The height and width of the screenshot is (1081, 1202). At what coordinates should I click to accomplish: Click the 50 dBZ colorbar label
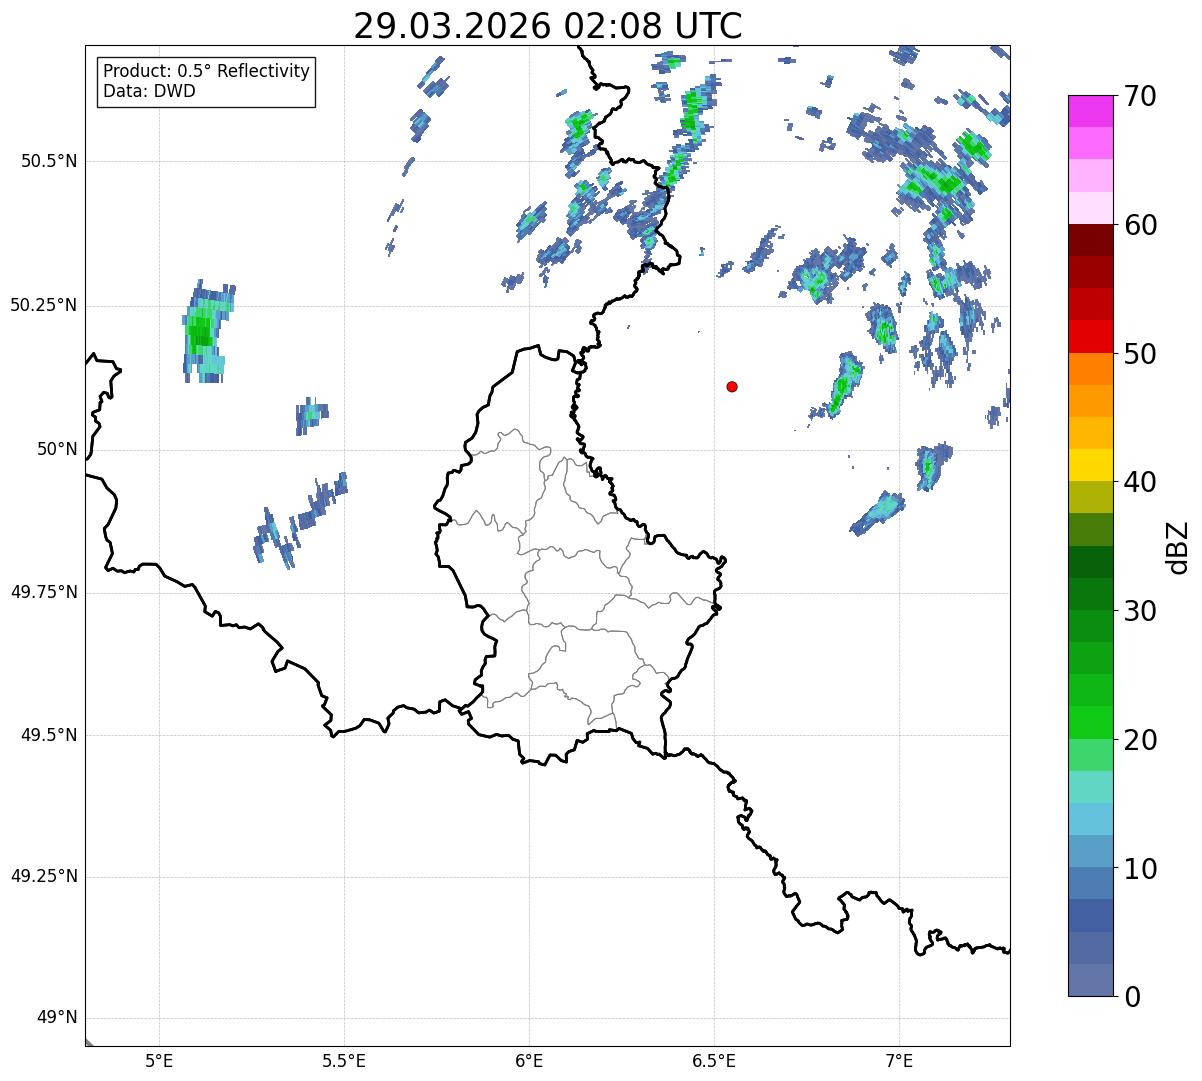1140,354
